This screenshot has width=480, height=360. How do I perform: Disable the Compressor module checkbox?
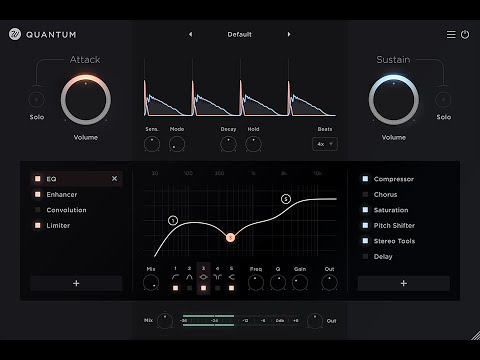point(365,179)
